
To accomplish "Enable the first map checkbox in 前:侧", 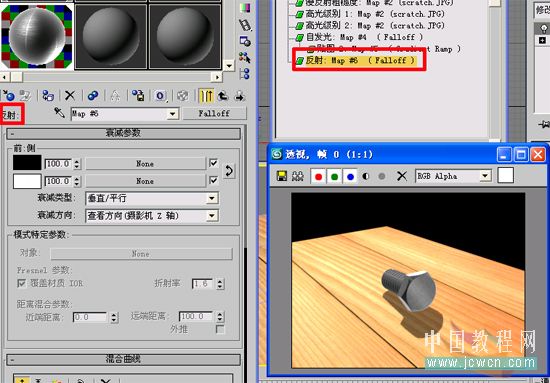I will [213, 163].
